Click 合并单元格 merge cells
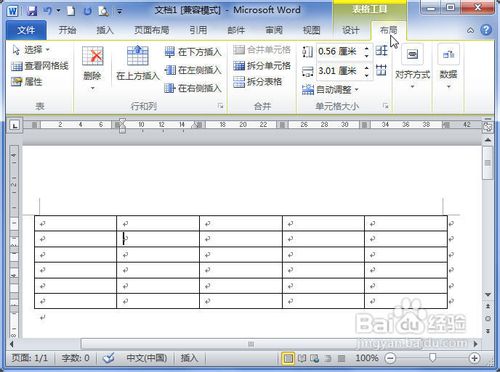The height and width of the screenshot is (372, 500). point(262,50)
